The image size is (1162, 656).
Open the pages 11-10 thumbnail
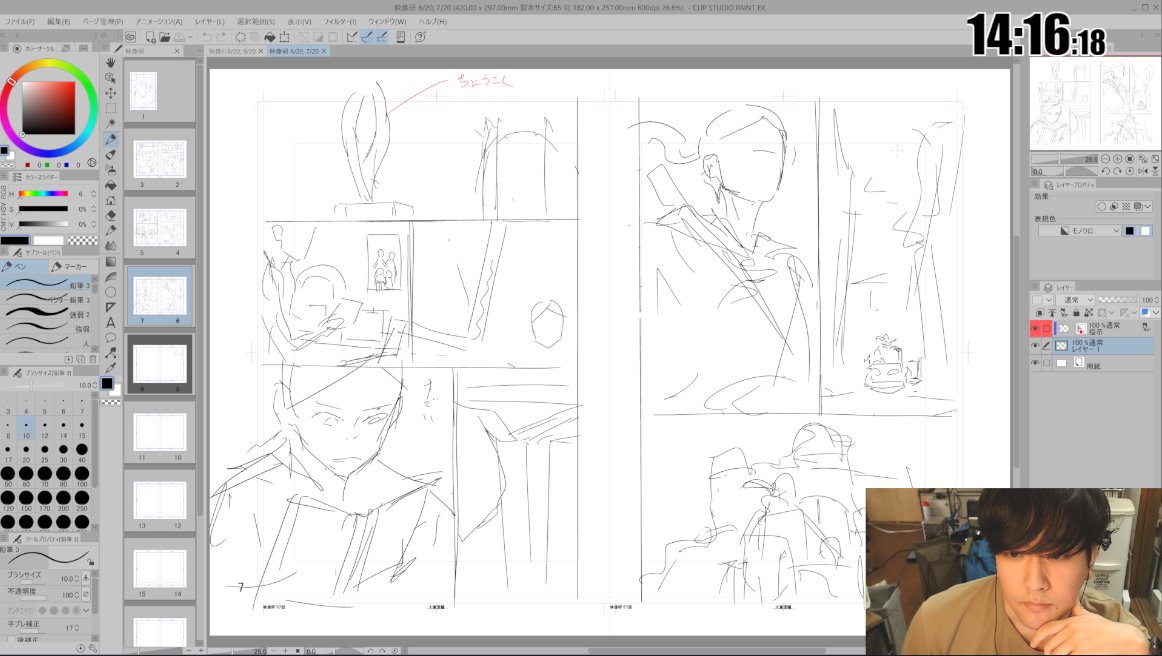pos(159,434)
